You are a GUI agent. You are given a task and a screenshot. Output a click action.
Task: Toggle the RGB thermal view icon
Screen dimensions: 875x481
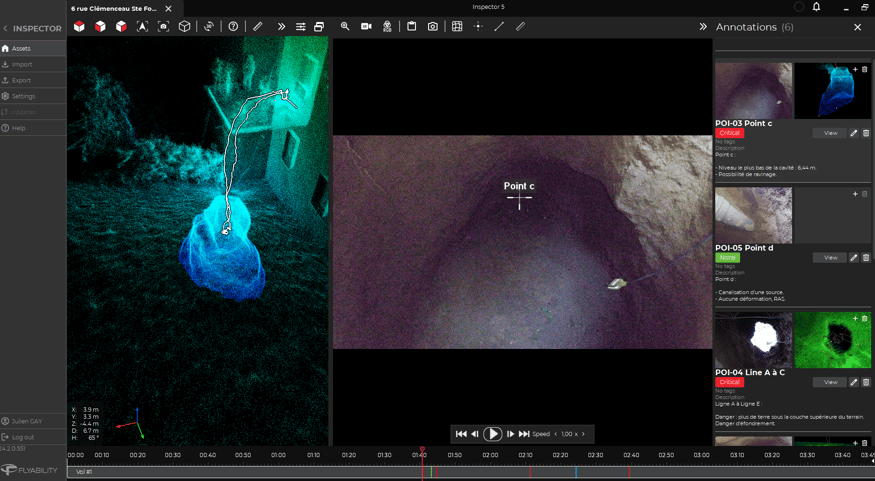[x=387, y=26]
